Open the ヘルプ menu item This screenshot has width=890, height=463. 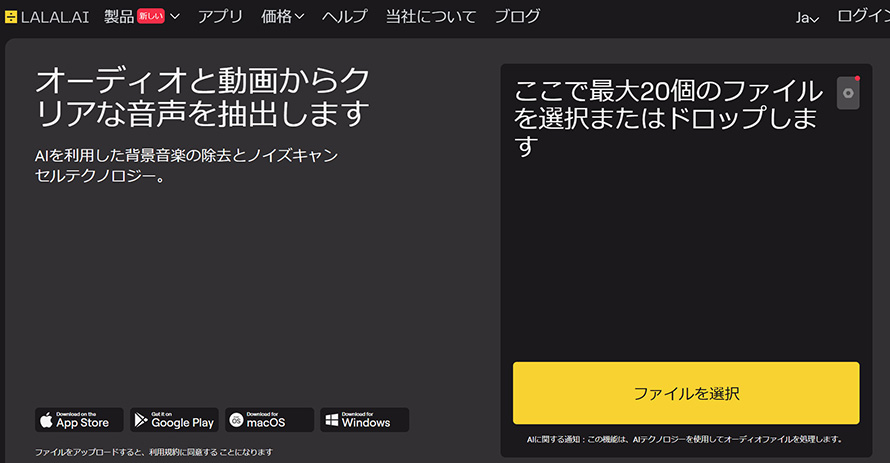(x=344, y=17)
